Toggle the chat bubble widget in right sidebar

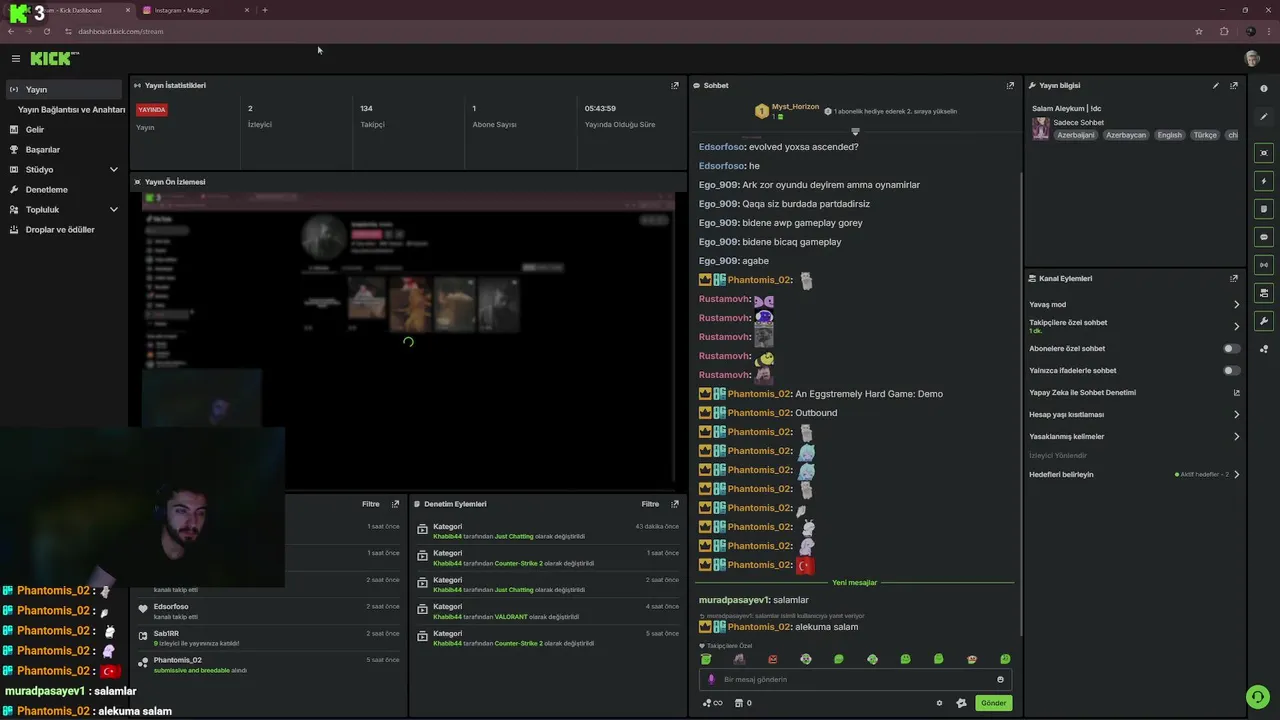point(1264,237)
